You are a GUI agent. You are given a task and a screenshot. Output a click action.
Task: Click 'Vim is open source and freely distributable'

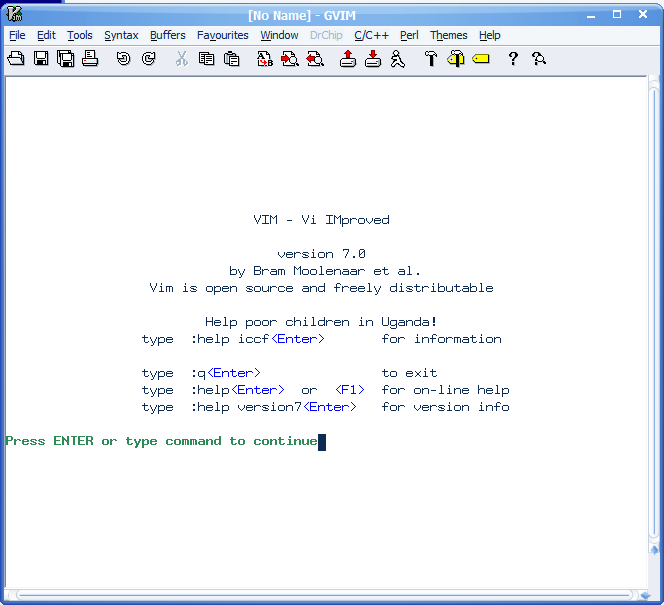321,288
